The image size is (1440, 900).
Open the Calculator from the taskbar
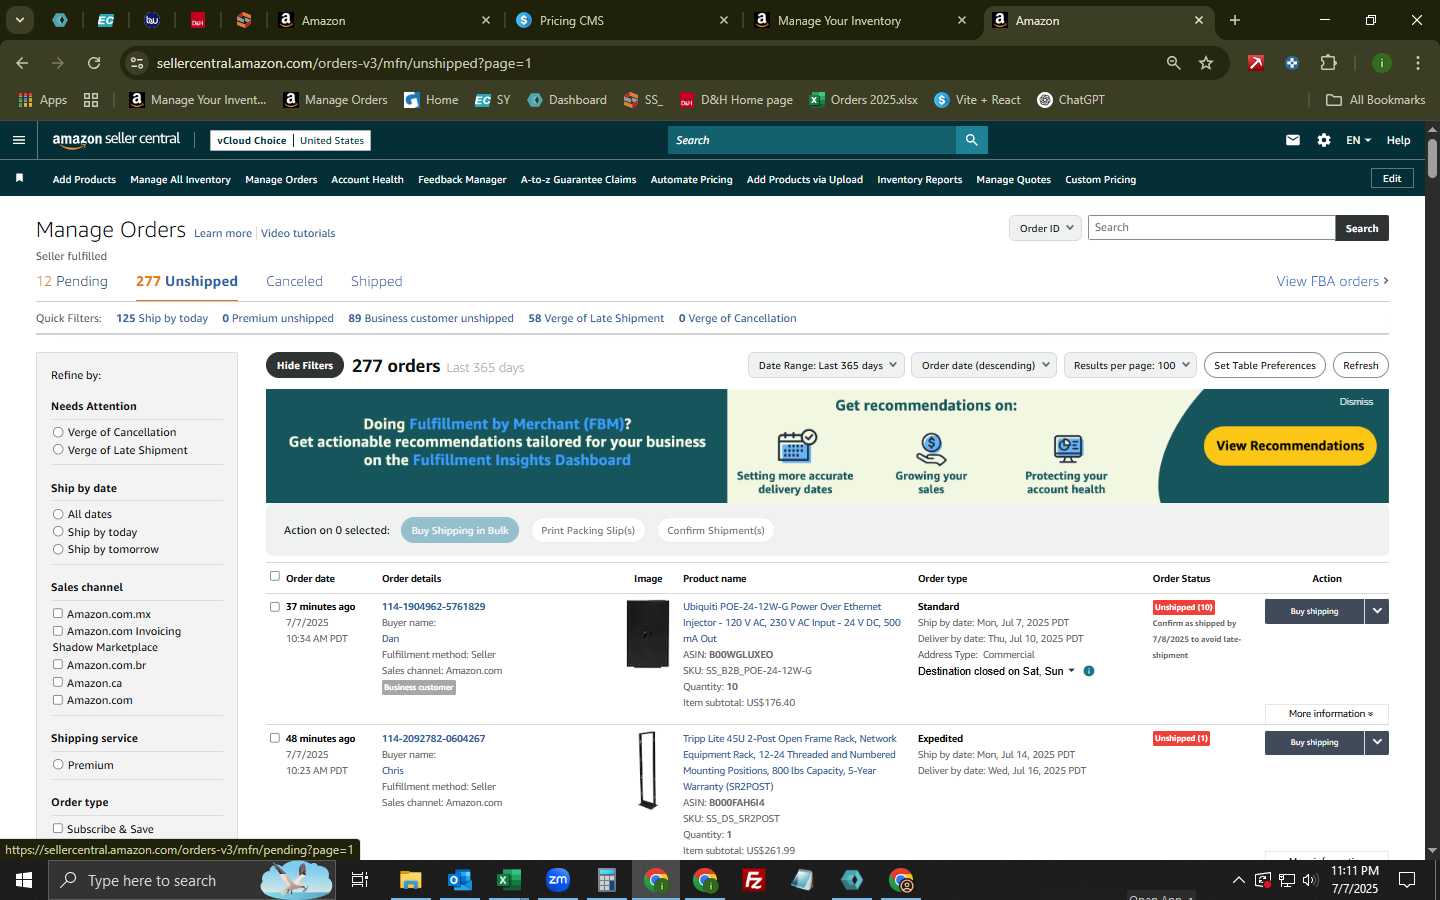tap(606, 880)
